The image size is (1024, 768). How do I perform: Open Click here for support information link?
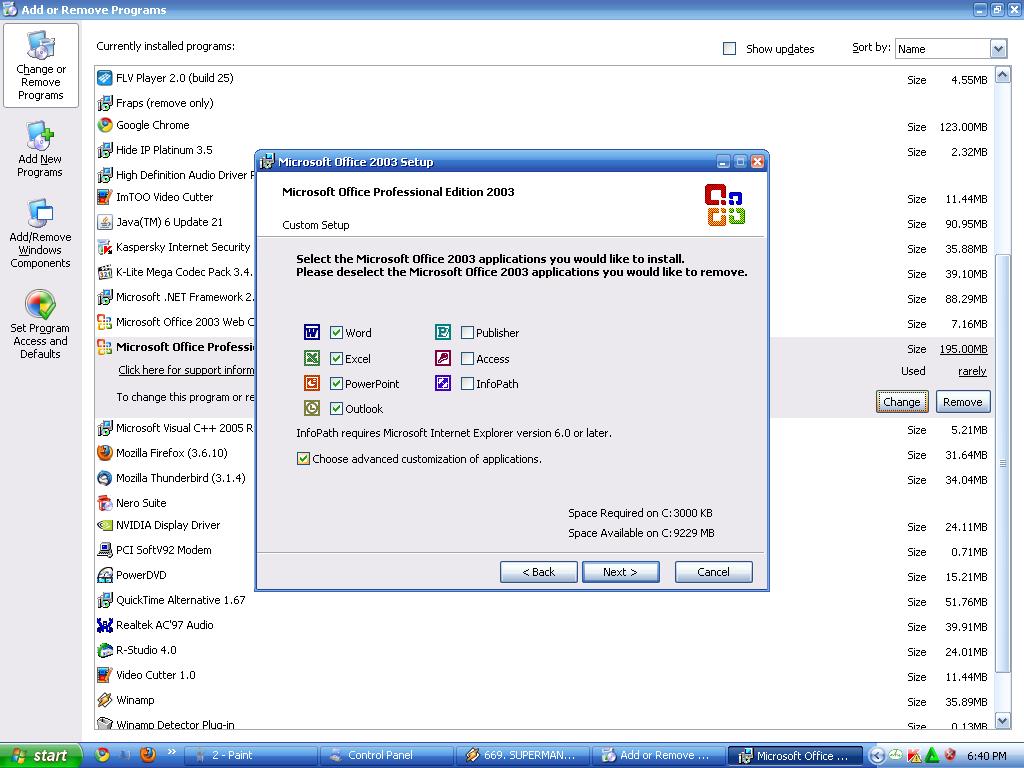(x=186, y=370)
